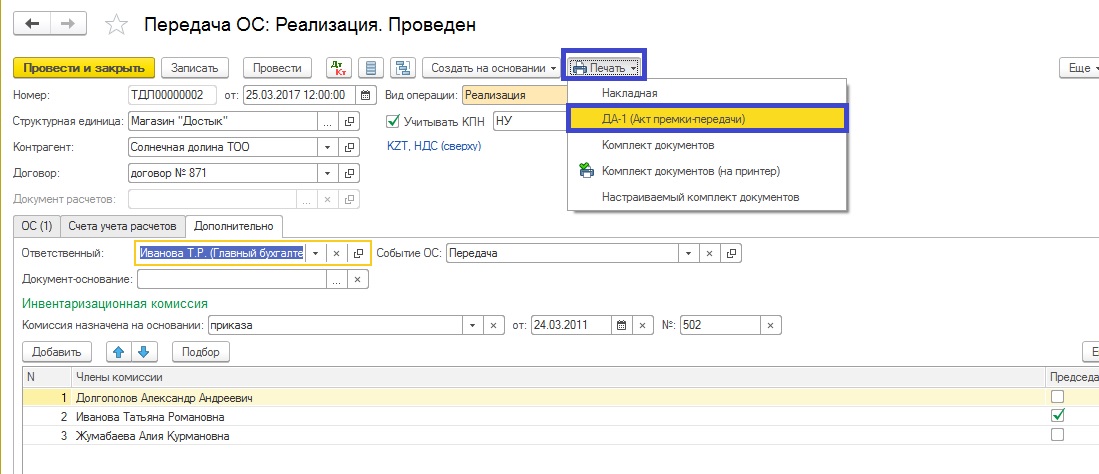The height and width of the screenshot is (474, 1099).
Task: Click the Провести и закрыть button
Action: pos(84,68)
